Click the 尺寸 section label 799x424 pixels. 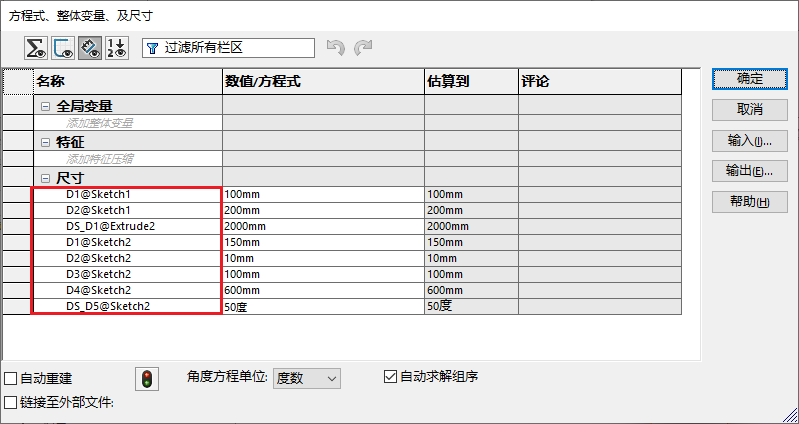(70, 178)
